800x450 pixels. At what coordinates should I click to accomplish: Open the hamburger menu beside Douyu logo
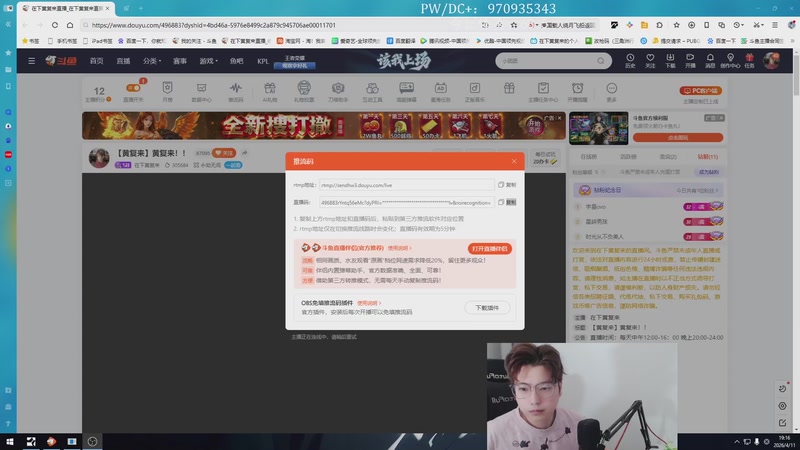pyautogui.click(x=32, y=61)
